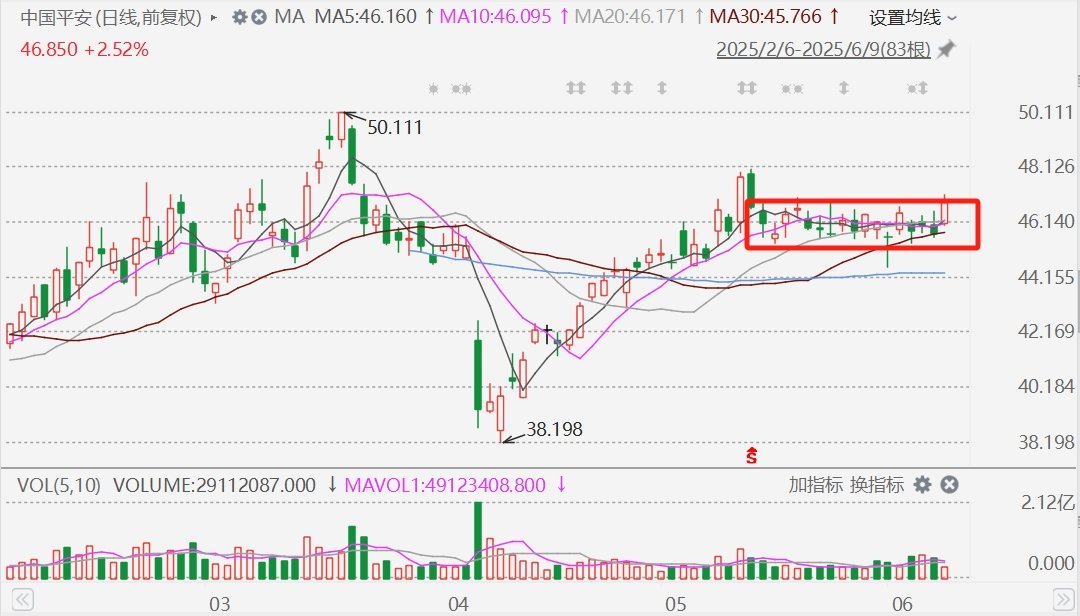Select the MA20:46.171 moving average label
1080x616 pixels.
[630, 17]
